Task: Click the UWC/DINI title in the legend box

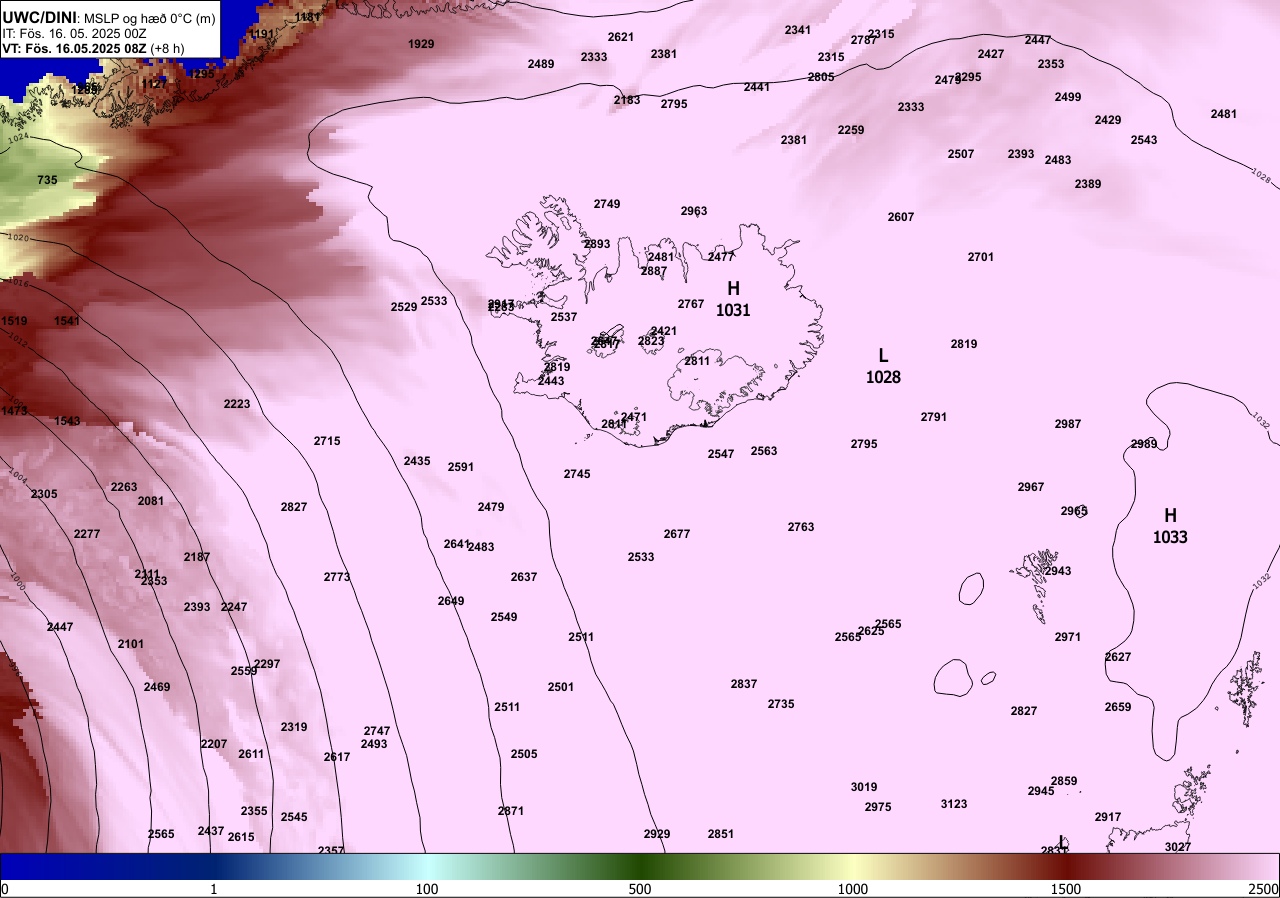Action: pos(40,16)
